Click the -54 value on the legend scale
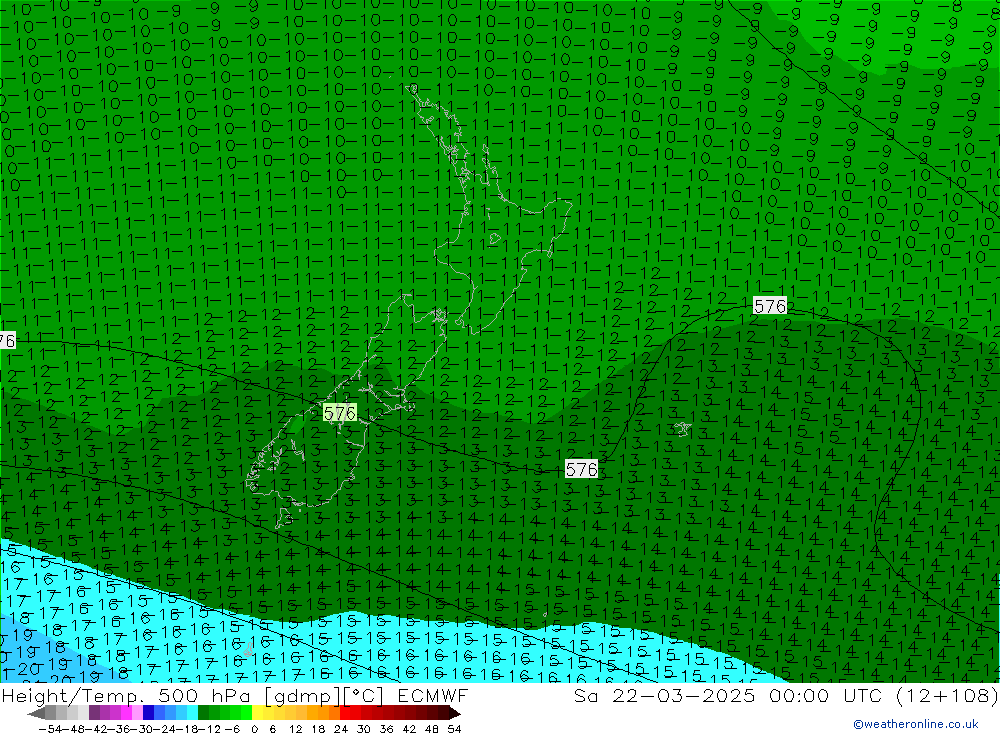Viewport: 1000px width, 733px height. click(x=48, y=729)
